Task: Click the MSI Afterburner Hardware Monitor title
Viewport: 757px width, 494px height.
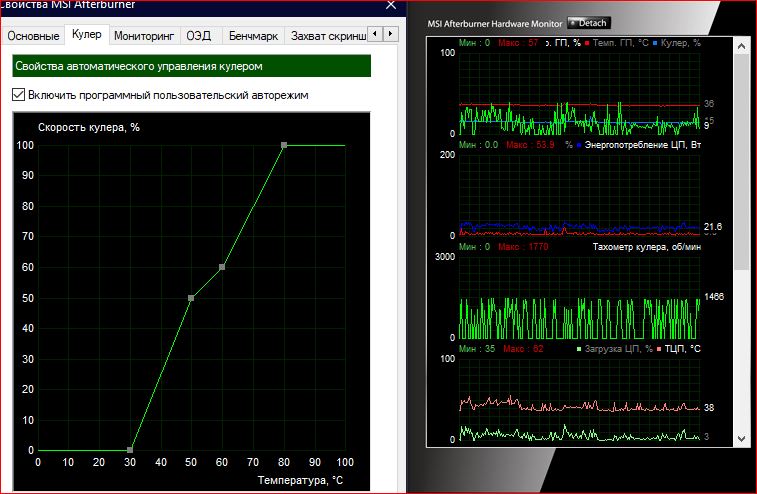Action: [x=494, y=23]
